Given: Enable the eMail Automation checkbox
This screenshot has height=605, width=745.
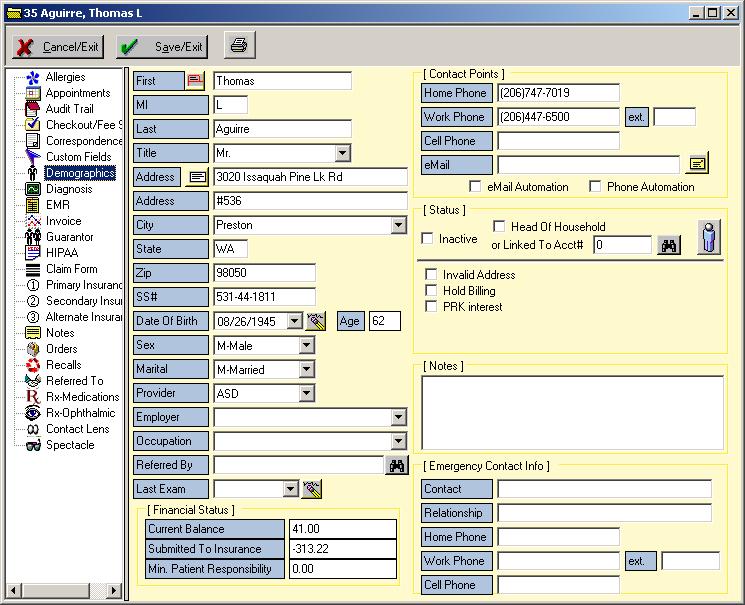Looking at the screenshot, I should 475,187.
